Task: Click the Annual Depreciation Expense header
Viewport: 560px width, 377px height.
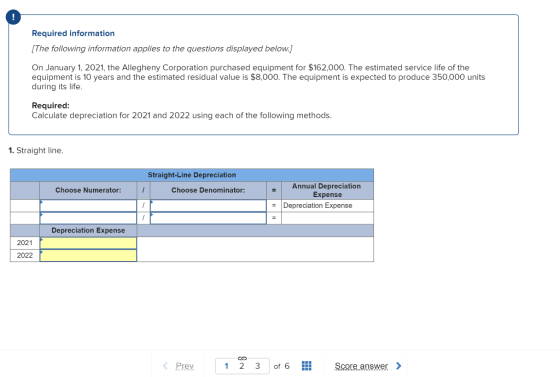Action: pos(327,190)
